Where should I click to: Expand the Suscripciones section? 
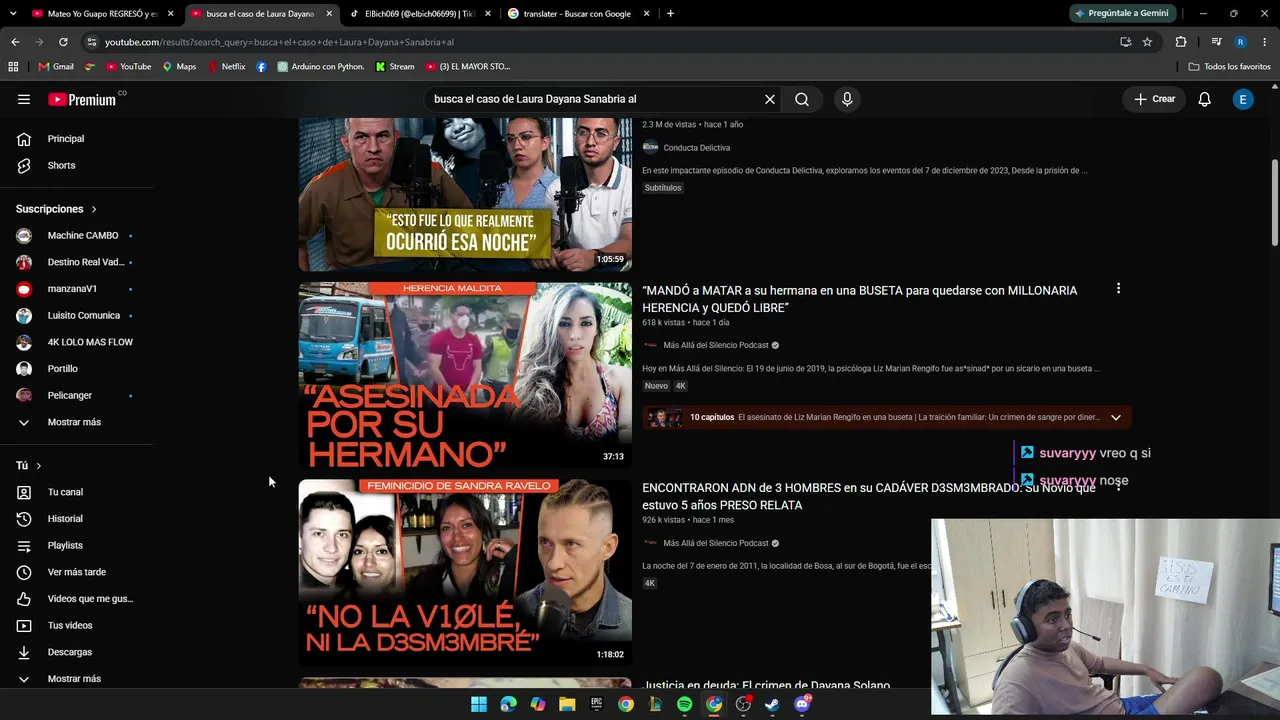coord(56,209)
